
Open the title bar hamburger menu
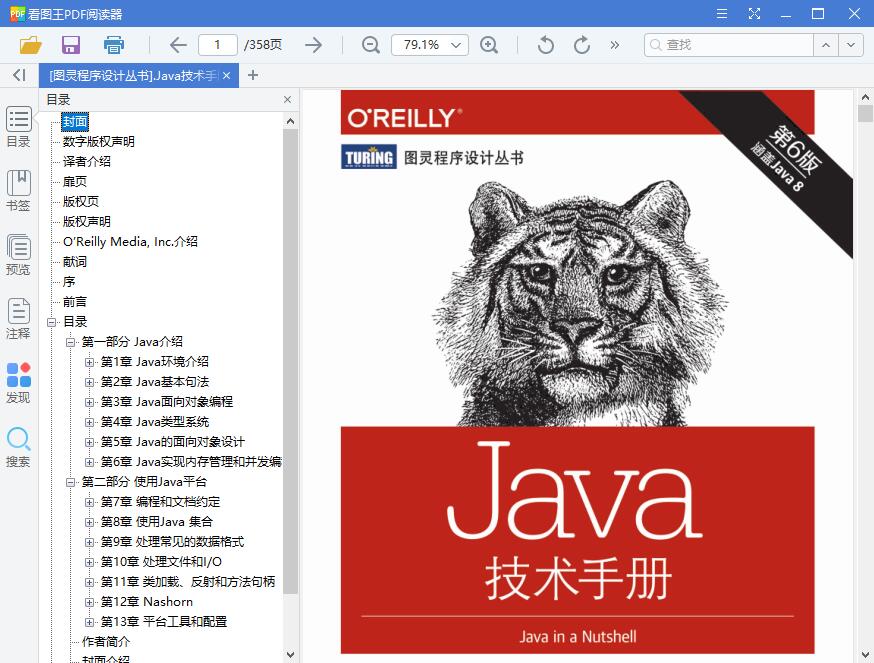pyautogui.click(x=722, y=13)
